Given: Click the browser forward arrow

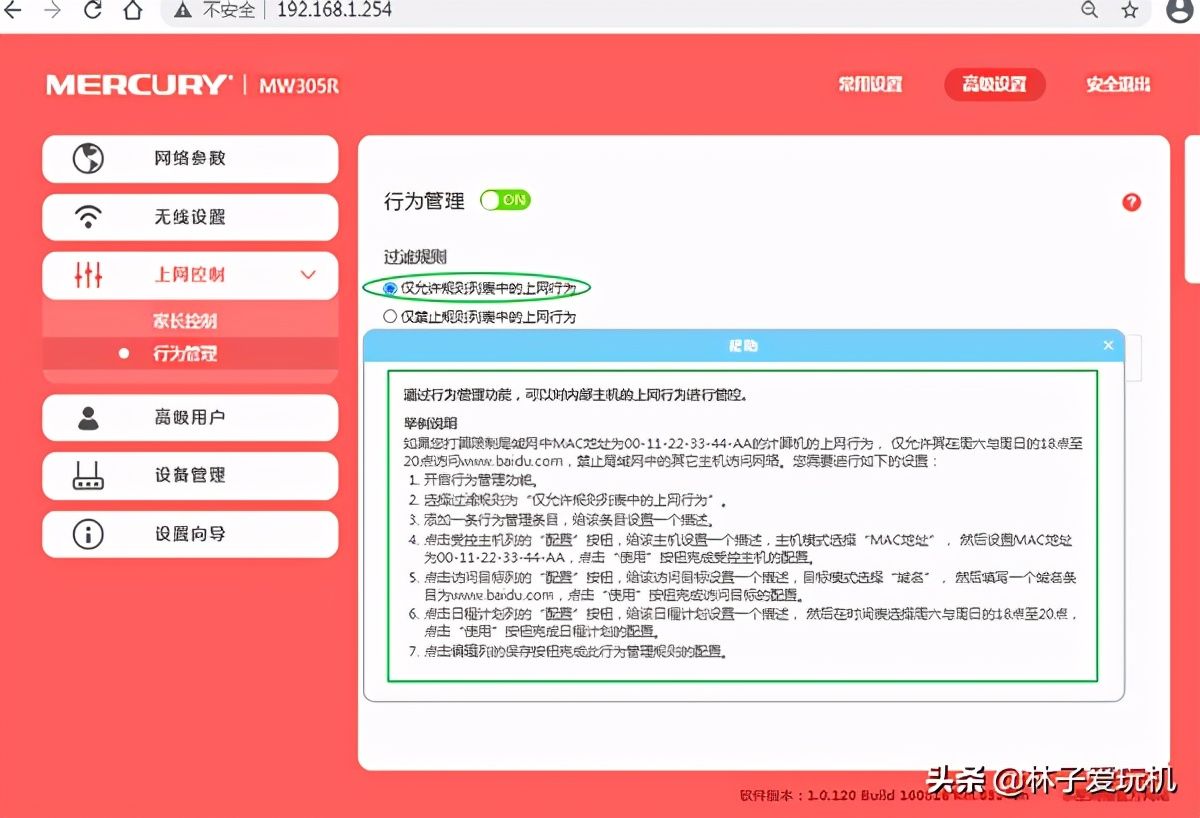Looking at the screenshot, I should 54,11.
